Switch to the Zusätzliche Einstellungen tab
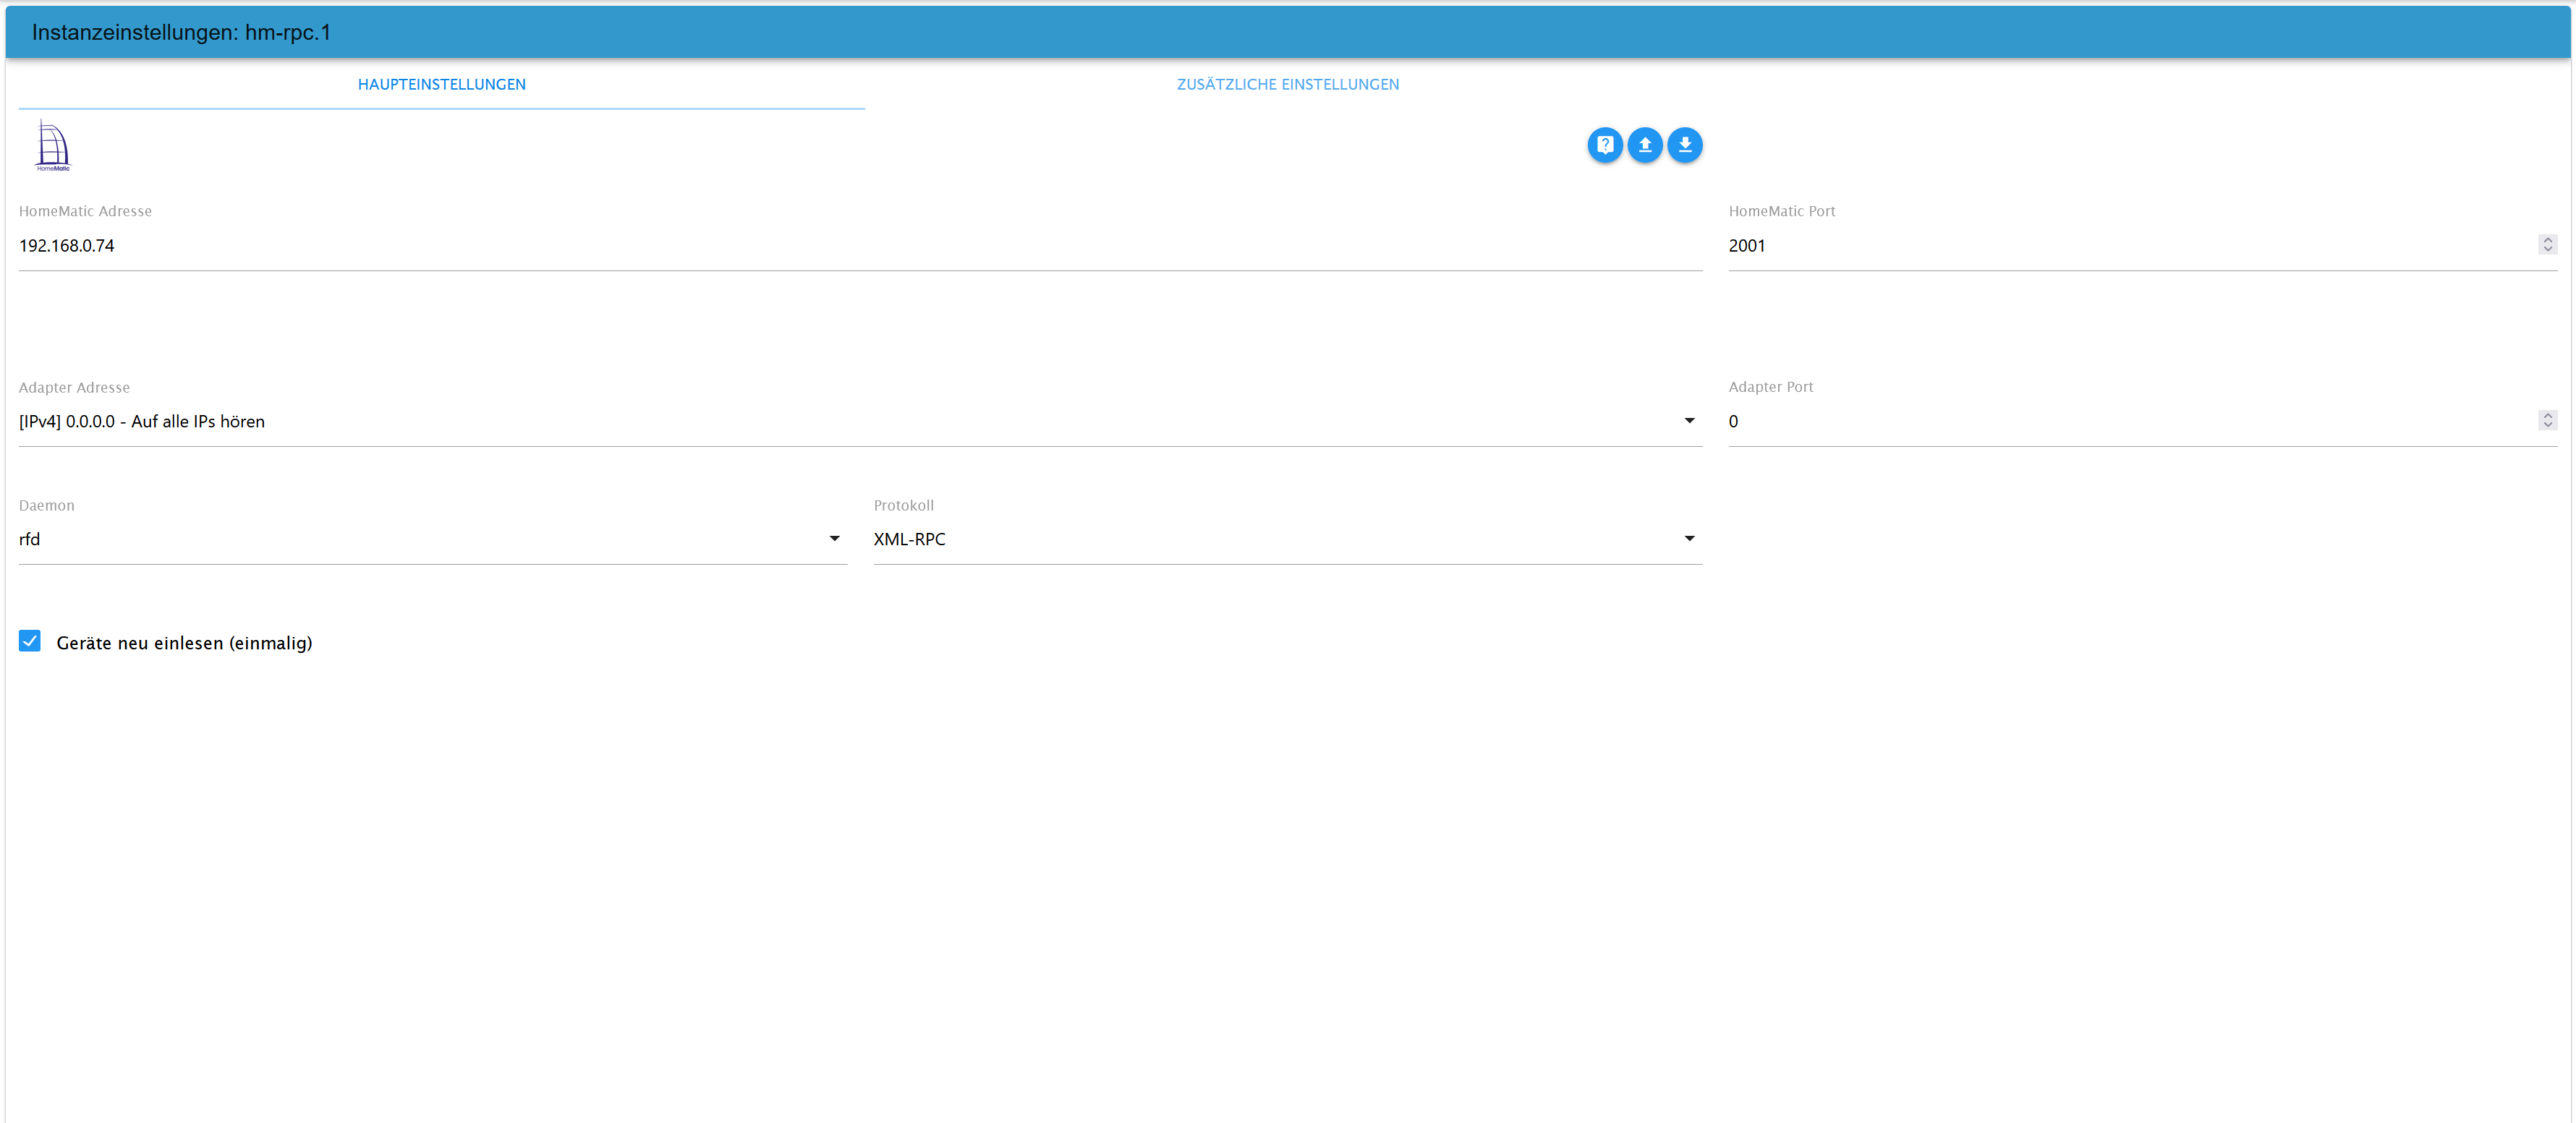2576x1123 pixels. [x=1287, y=84]
